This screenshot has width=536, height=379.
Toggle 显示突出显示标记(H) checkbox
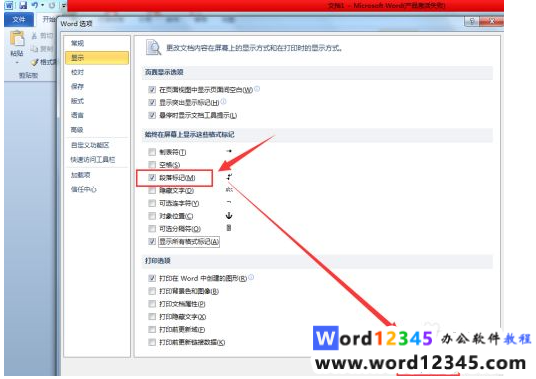(x=152, y=103)
